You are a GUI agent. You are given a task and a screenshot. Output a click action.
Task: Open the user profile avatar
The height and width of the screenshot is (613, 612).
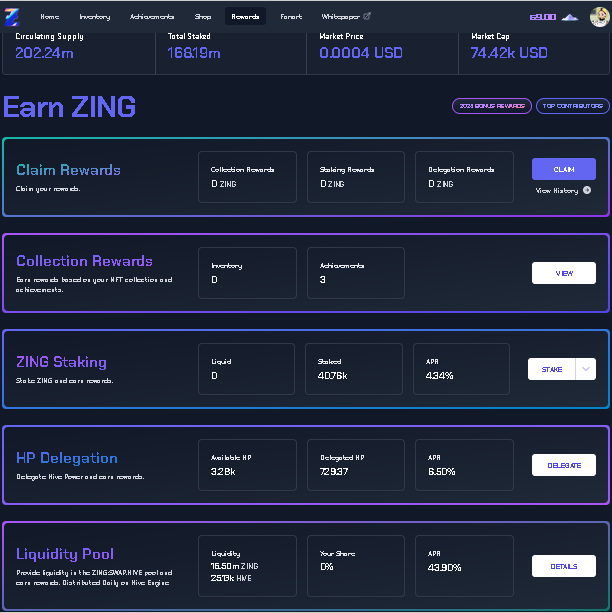pyautogui.click(x=599, y=17)
